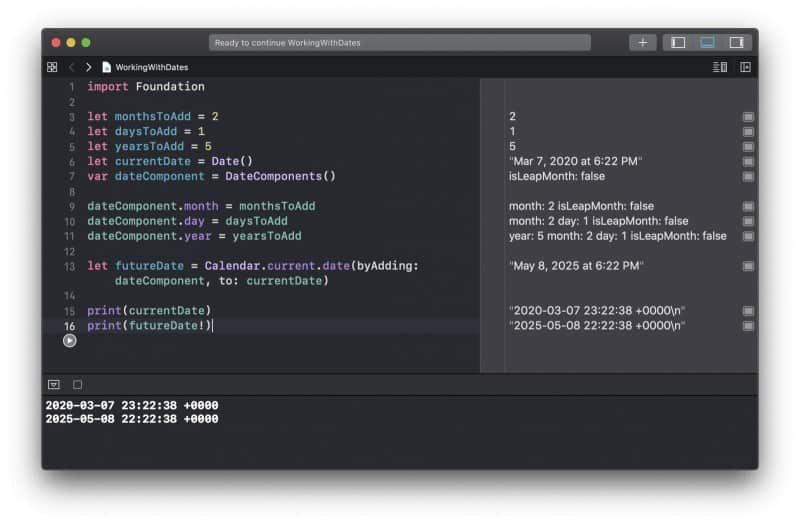Click the import Foundation line

[x=146, y=86]
